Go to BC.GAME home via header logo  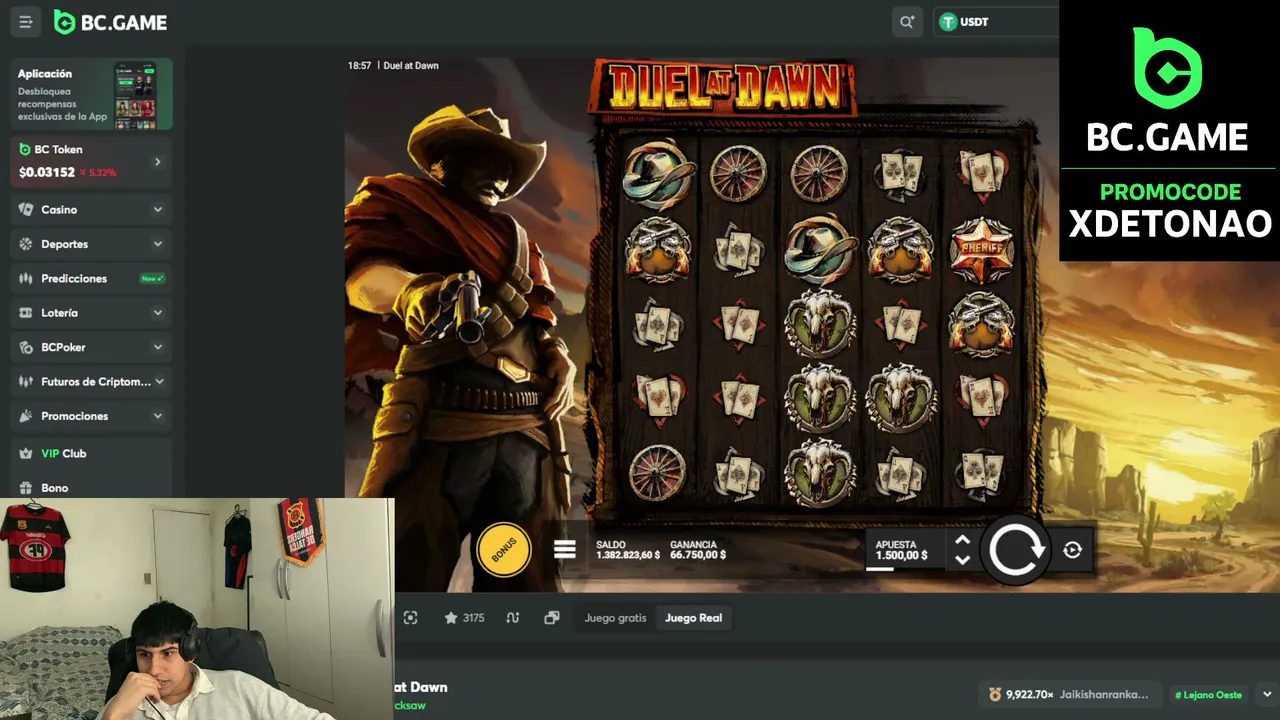point(110,22)
